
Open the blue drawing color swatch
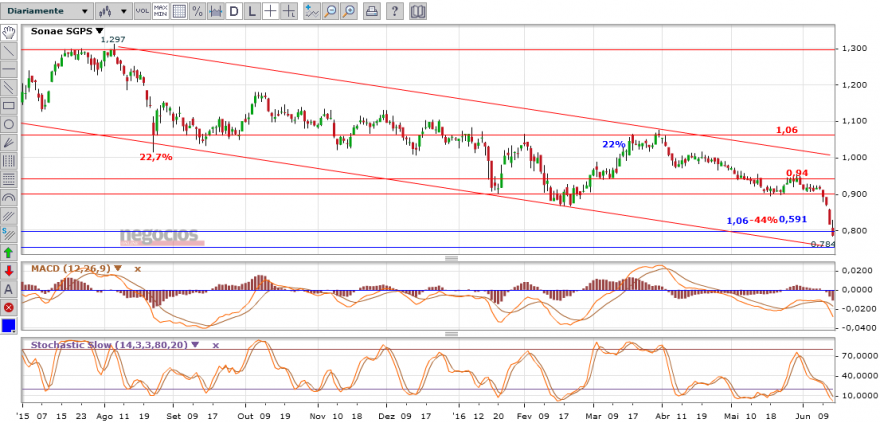click(x=8, y=326)
